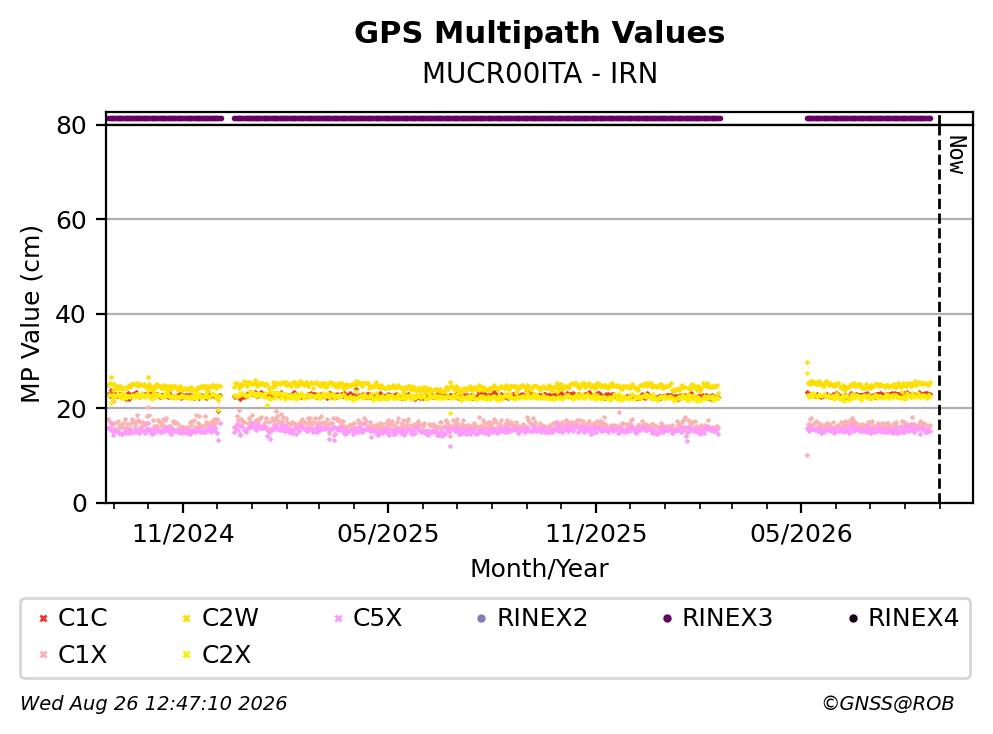Select the C1C legend label
Viewport: 993px width, 734px height.
pyautogui.click(x=82, y=617)
